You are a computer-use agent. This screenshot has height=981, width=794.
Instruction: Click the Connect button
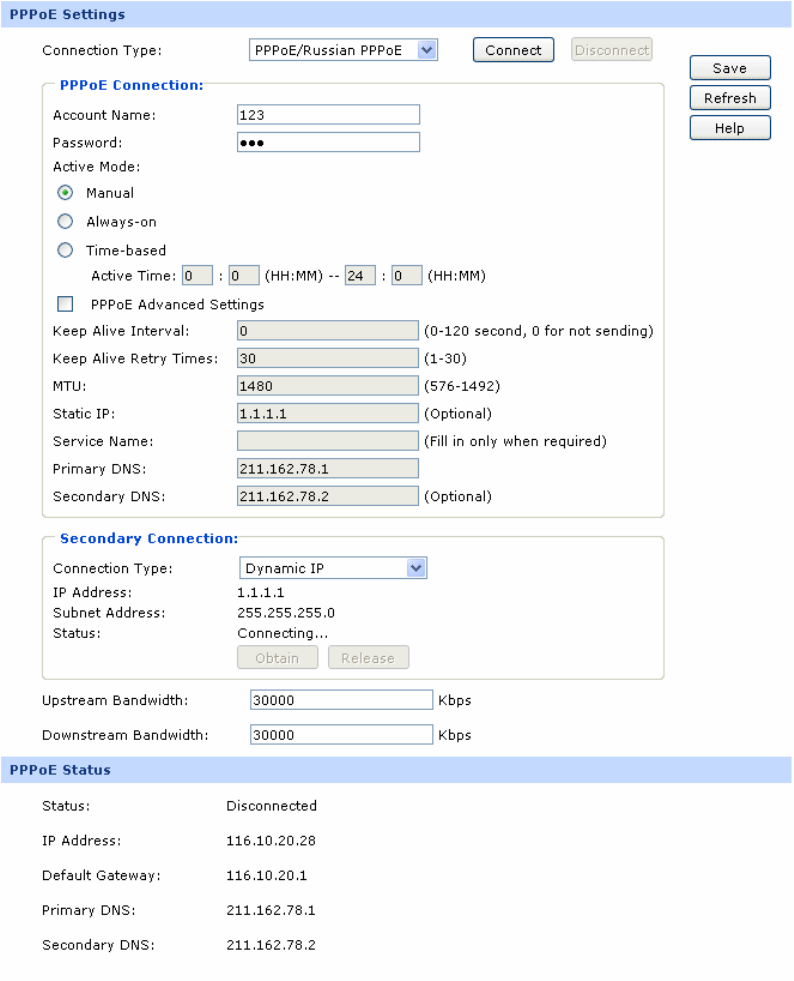coord(513,50)
